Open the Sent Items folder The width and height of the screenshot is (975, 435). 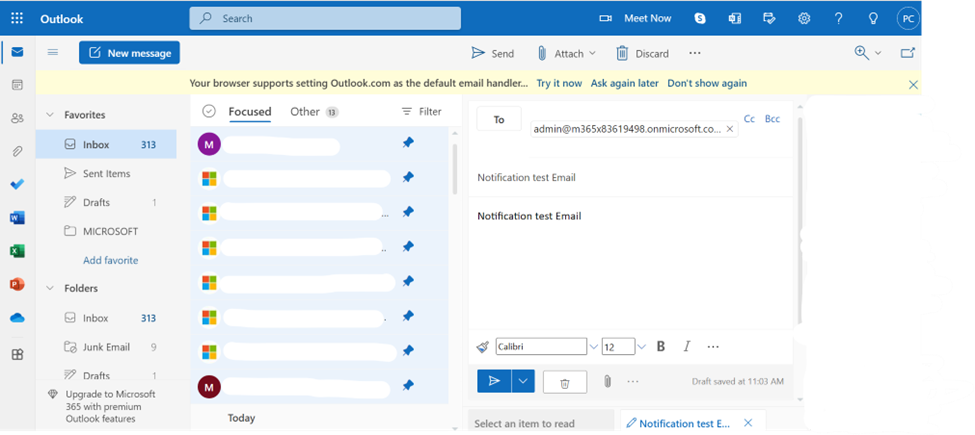pos(106,173)
